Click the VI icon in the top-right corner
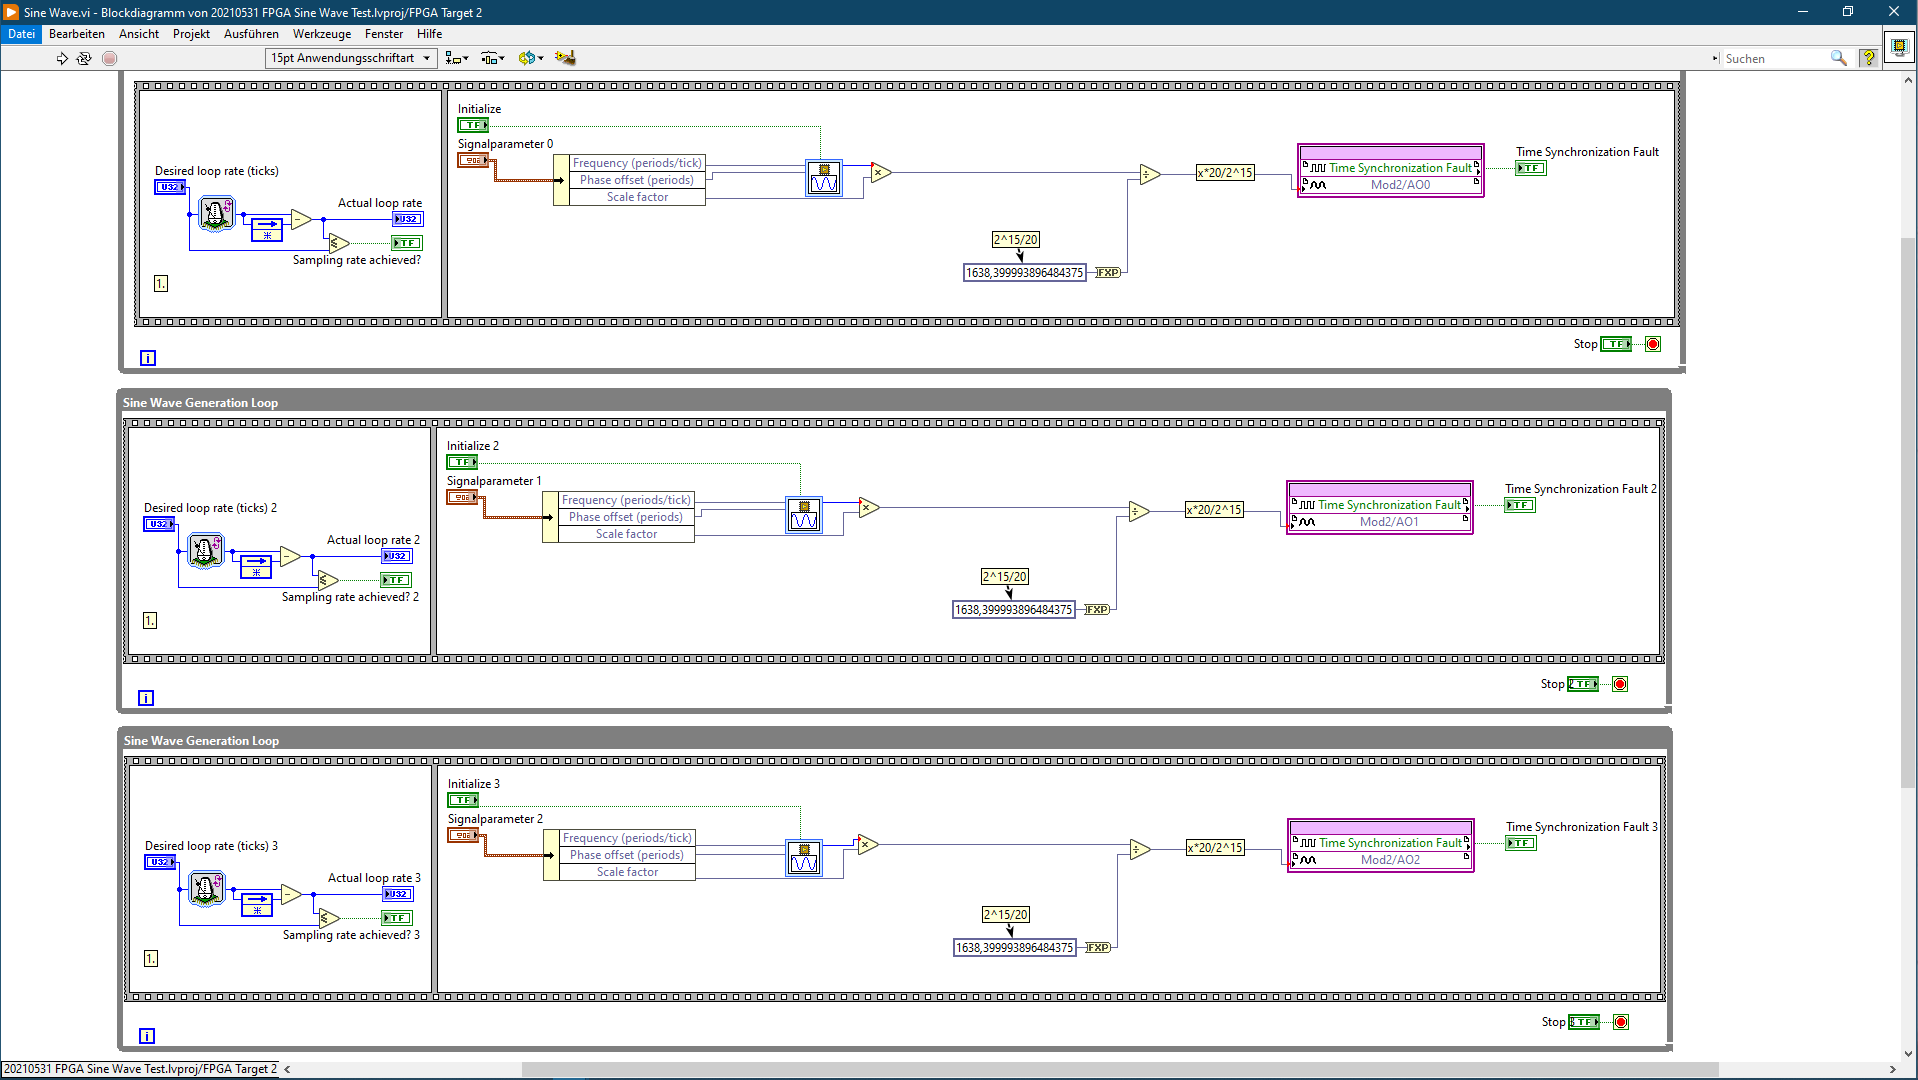Image resolution: width=1918 pixels, height=1080 pixels. click(1899, 47)
